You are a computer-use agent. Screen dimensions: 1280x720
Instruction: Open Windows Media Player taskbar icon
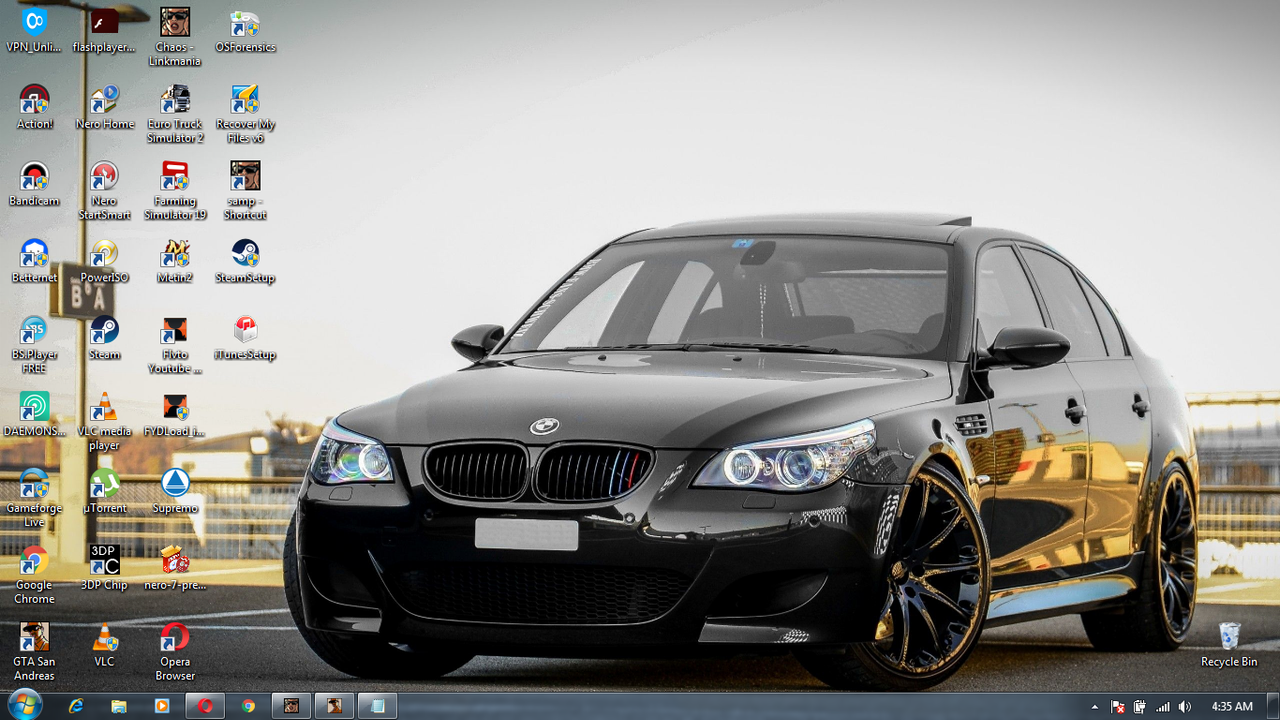162,706
